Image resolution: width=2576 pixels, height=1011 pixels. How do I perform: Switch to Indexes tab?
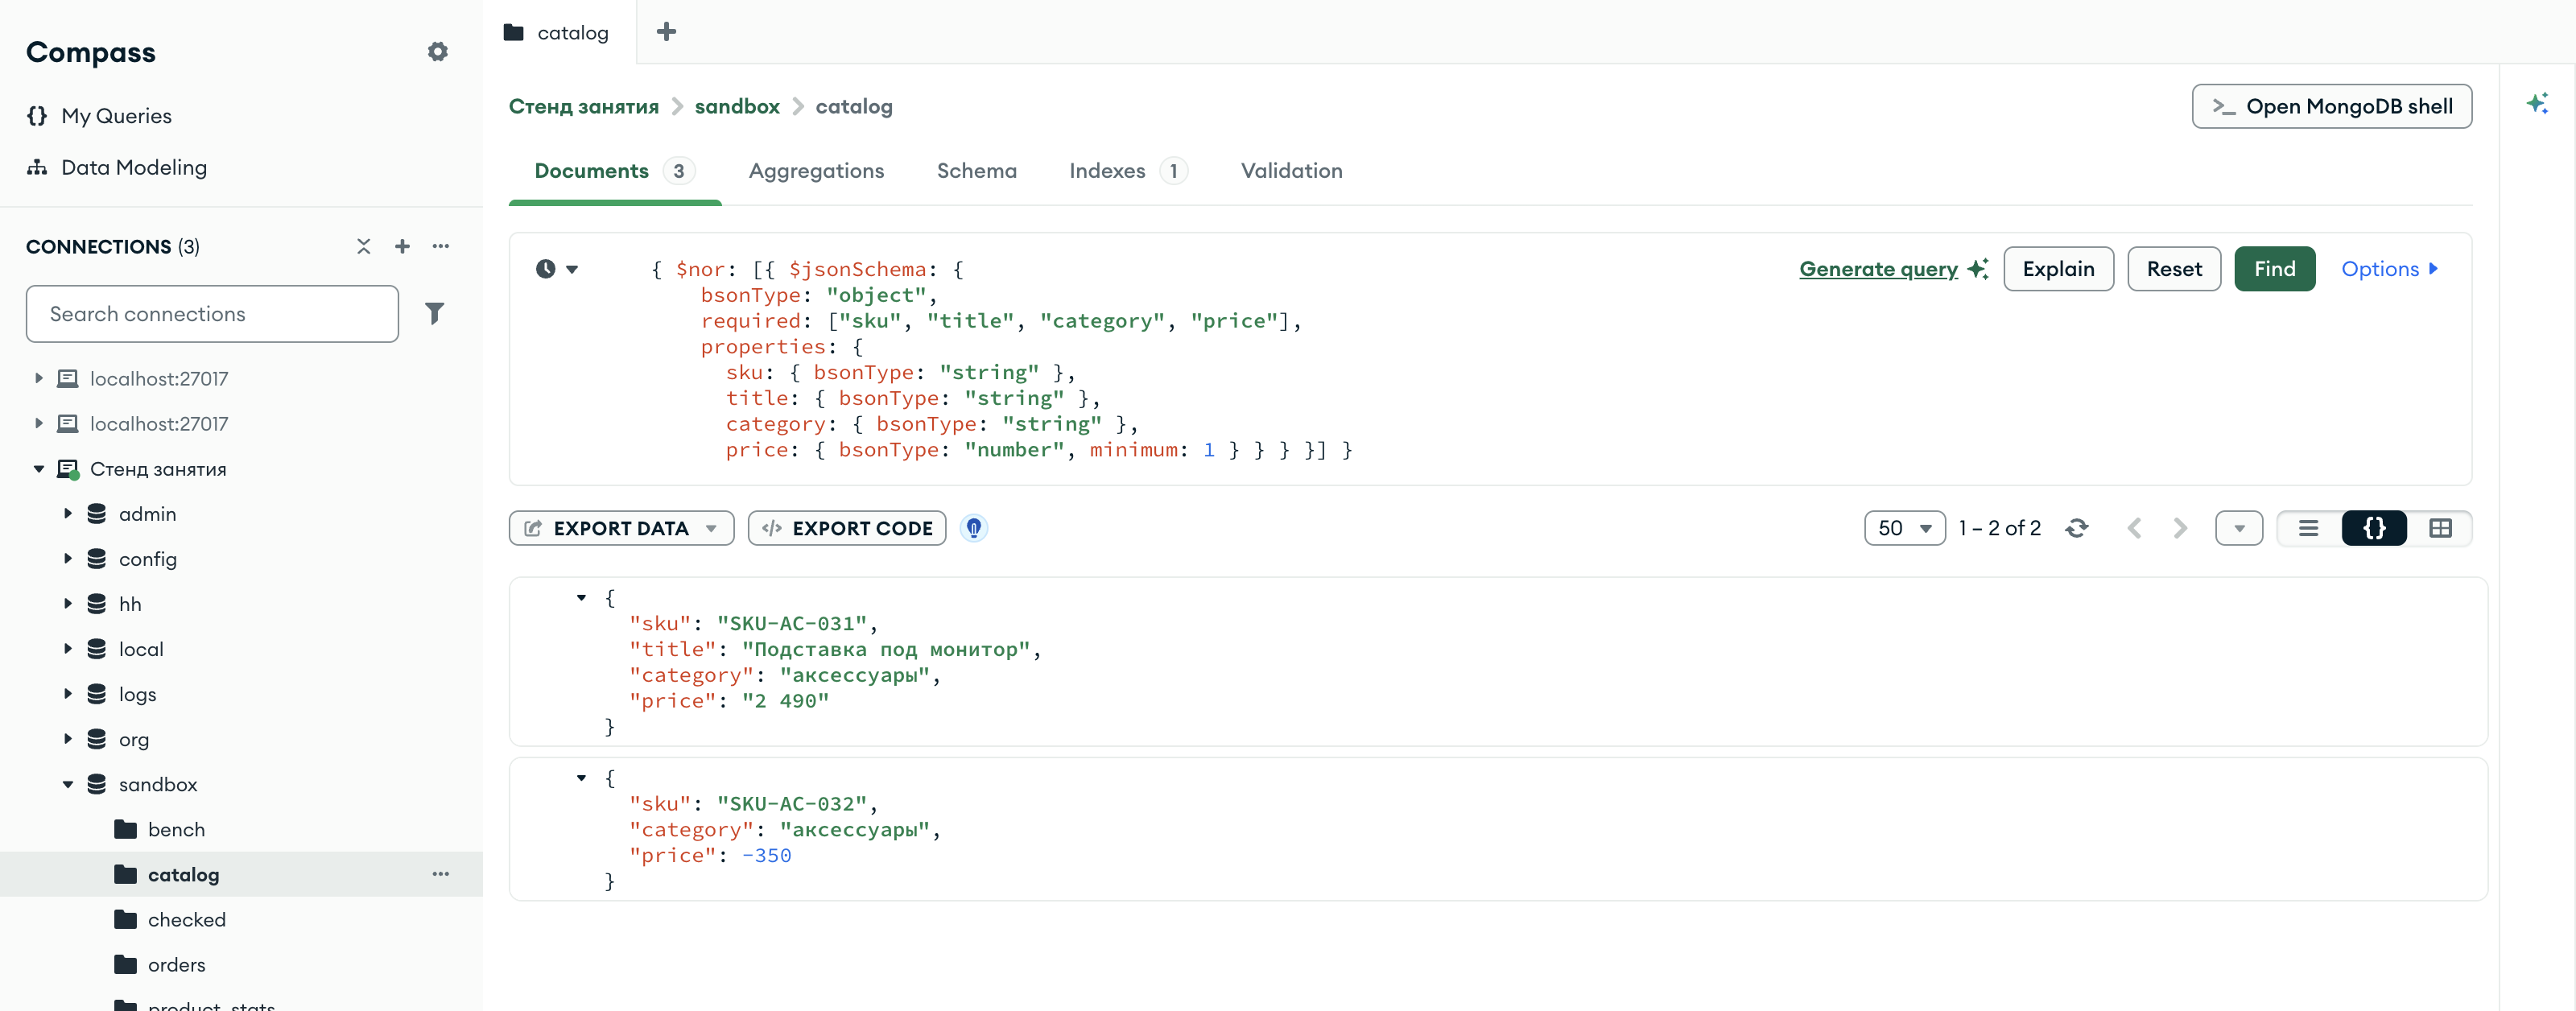click(1128, 171)
